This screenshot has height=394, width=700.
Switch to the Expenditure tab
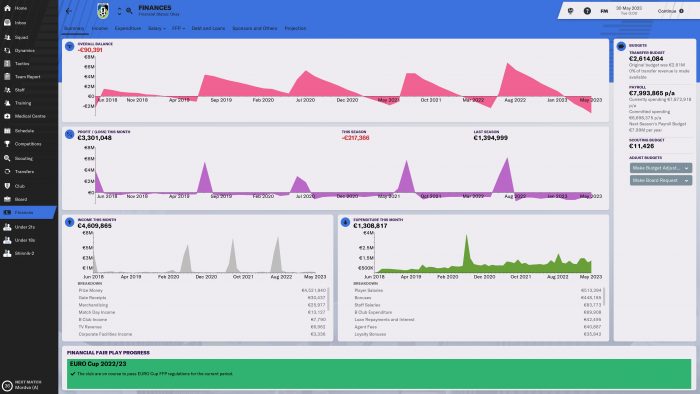coord(128,28)
